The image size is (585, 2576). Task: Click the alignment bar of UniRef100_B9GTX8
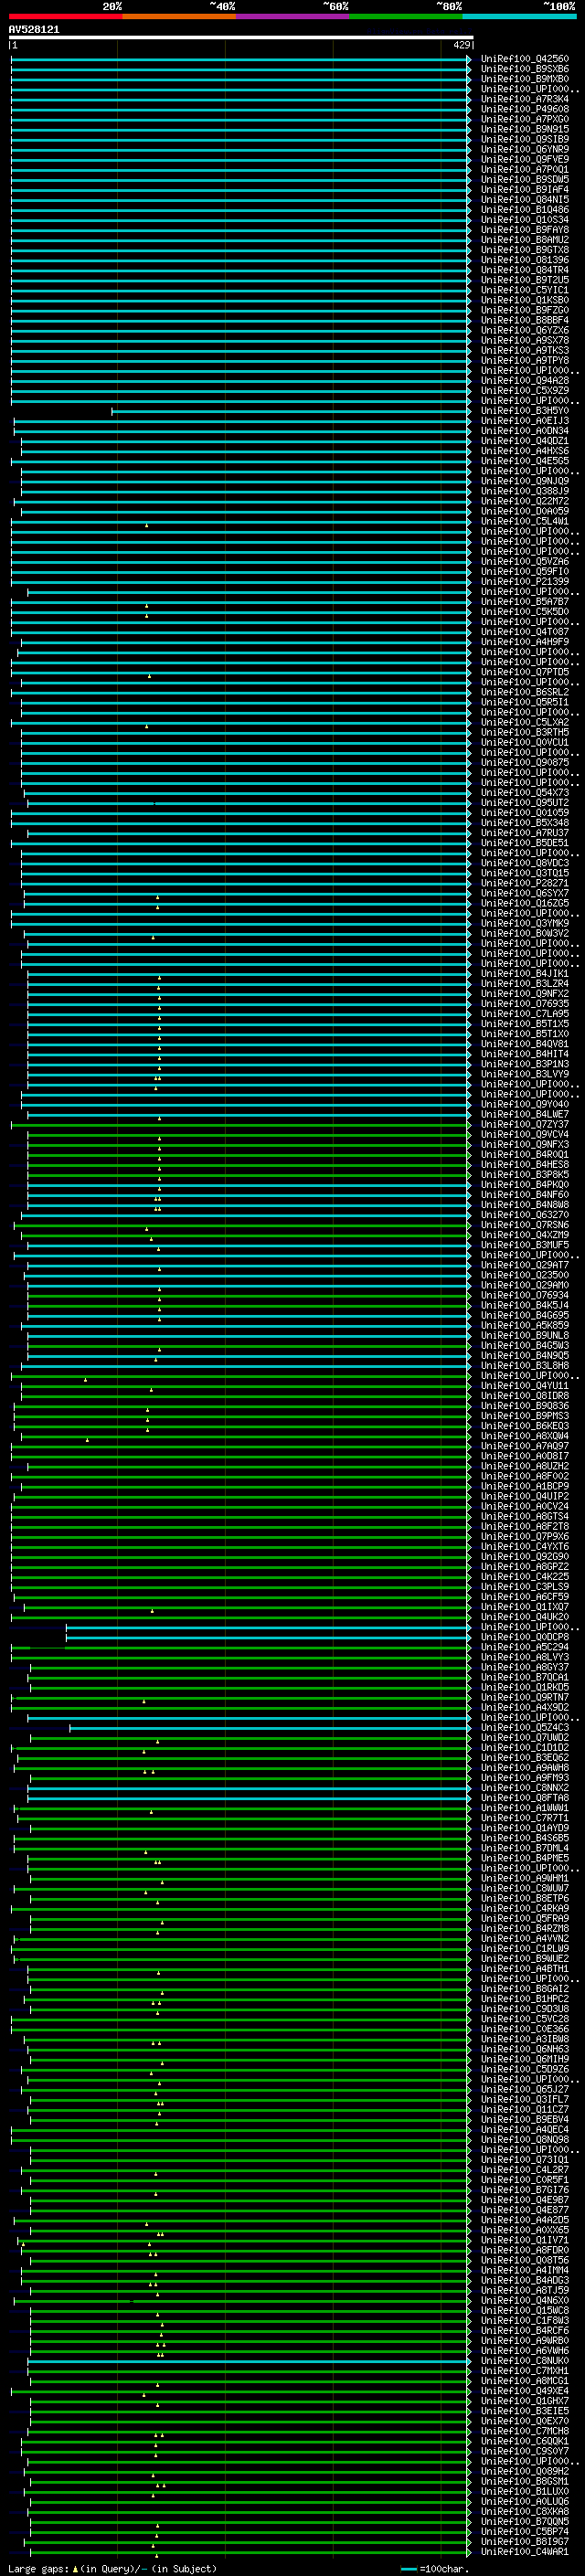point(240,251)
